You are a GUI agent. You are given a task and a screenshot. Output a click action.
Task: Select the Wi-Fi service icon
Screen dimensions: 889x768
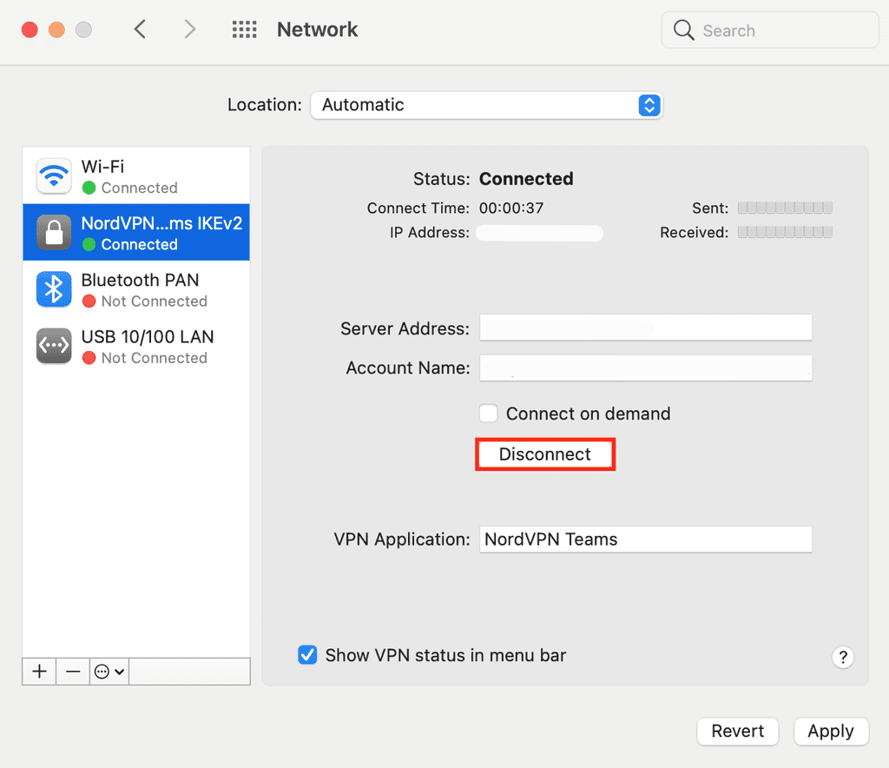pos(53,176)
